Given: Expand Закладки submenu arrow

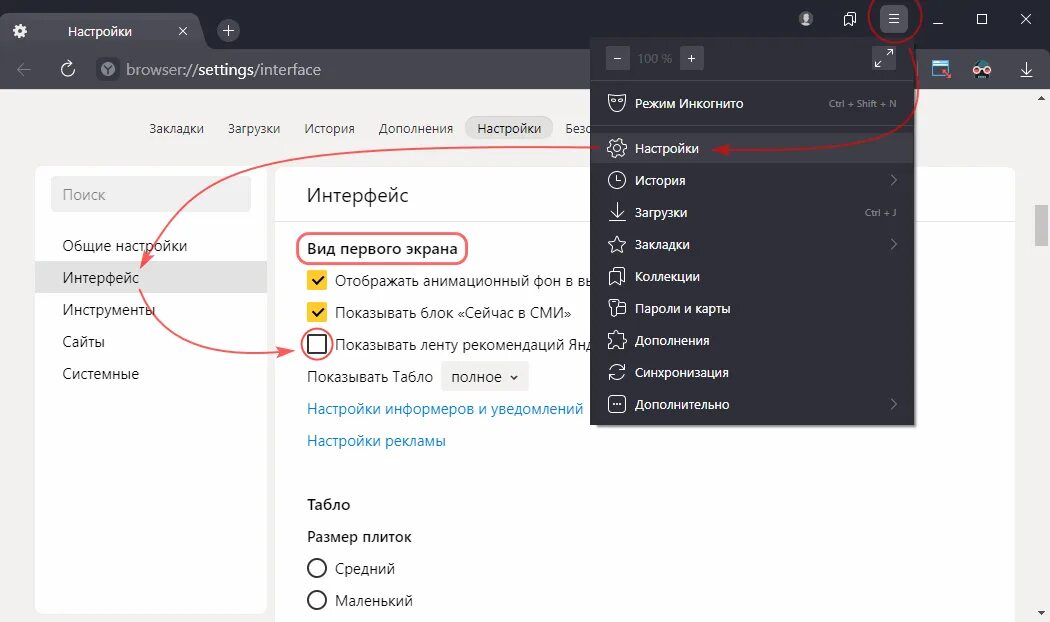Looking at the screenshot, I should [893, 244].
